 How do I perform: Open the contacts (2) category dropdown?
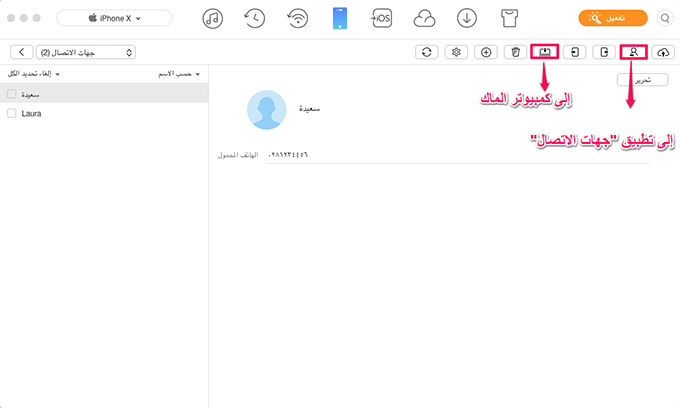click(86, 52)
